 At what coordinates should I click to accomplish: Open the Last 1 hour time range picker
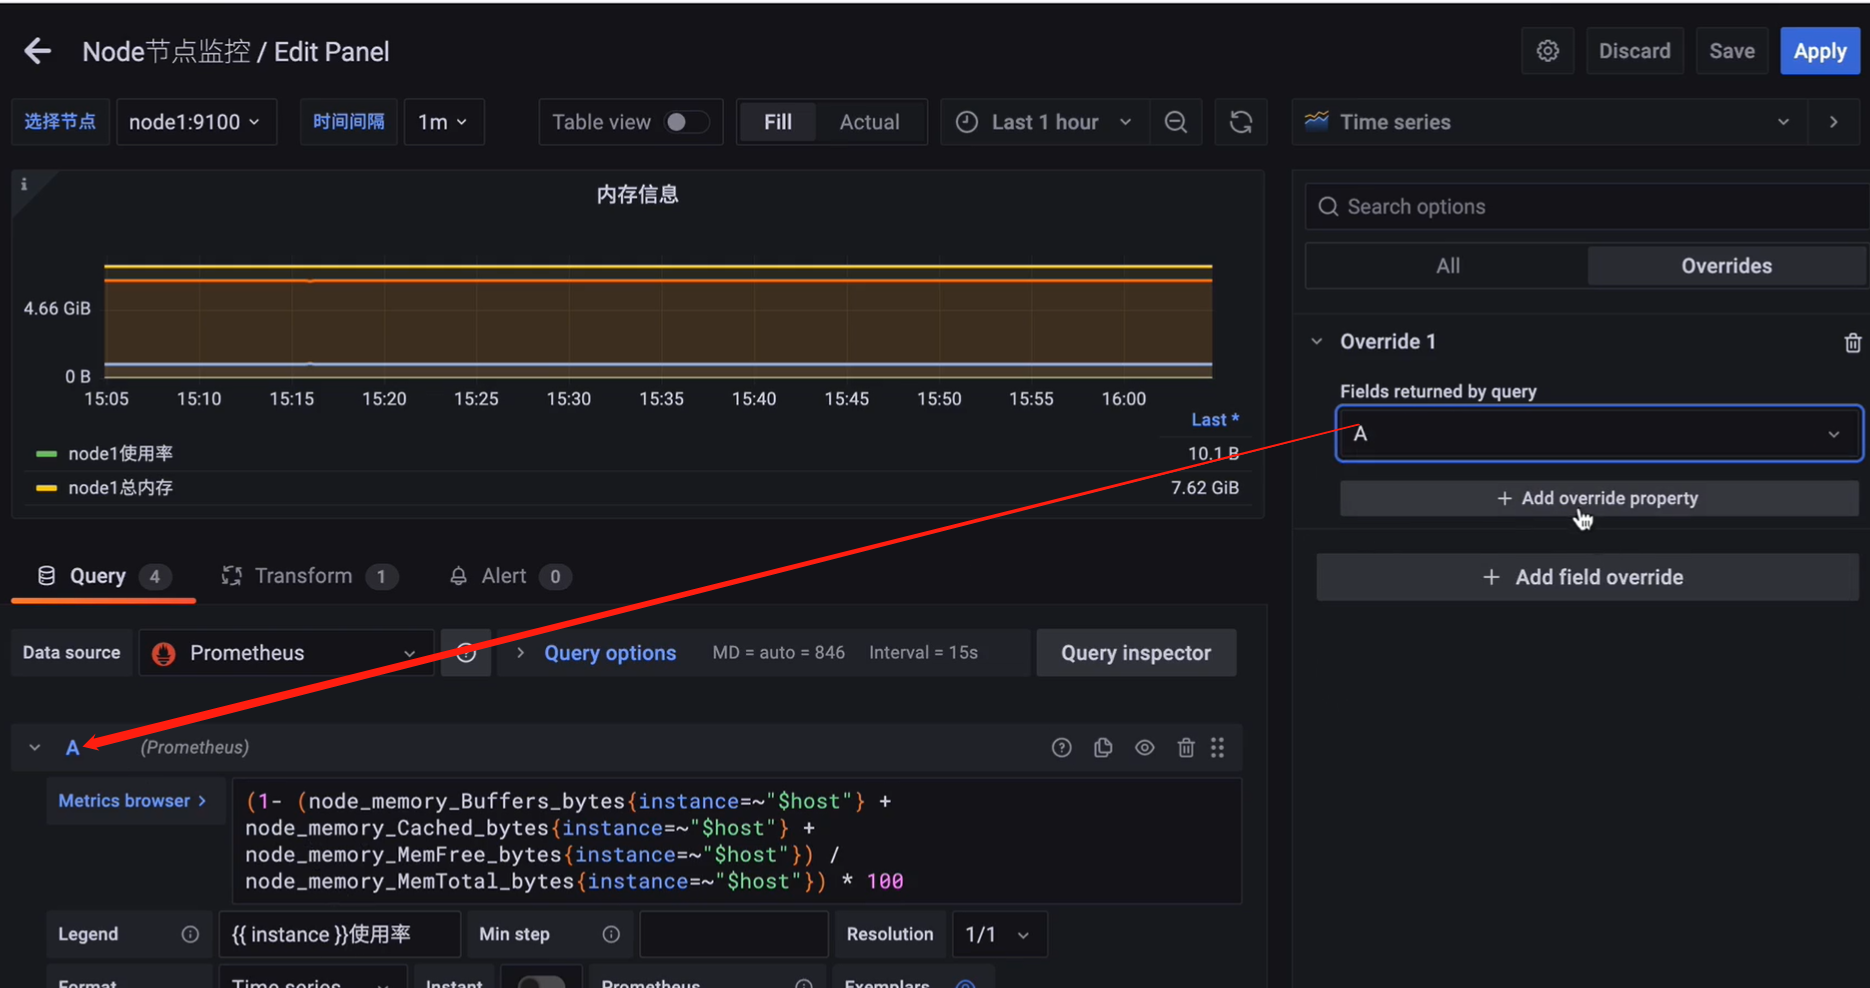pos(1043,121)
